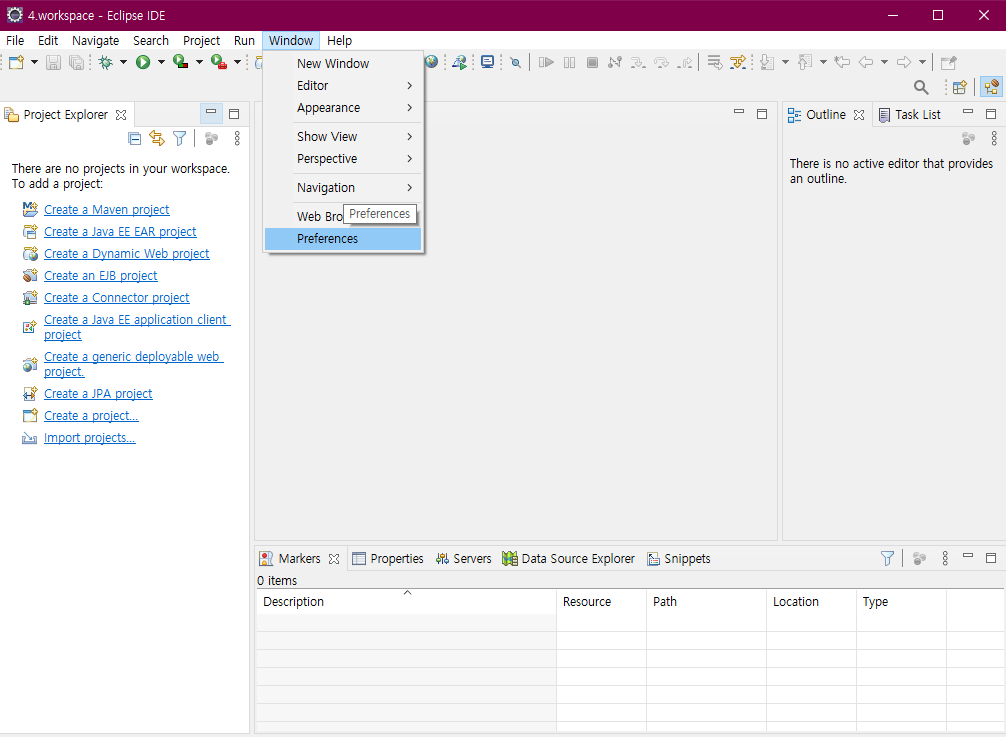Toggle Link with Editor in Project Explorer
This screenshot has height=737, width=1006.
157,138
